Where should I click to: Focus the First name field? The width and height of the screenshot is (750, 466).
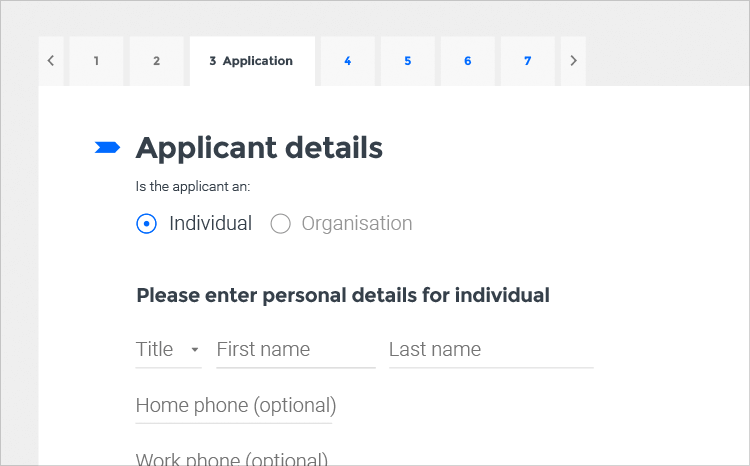[295, 350]
